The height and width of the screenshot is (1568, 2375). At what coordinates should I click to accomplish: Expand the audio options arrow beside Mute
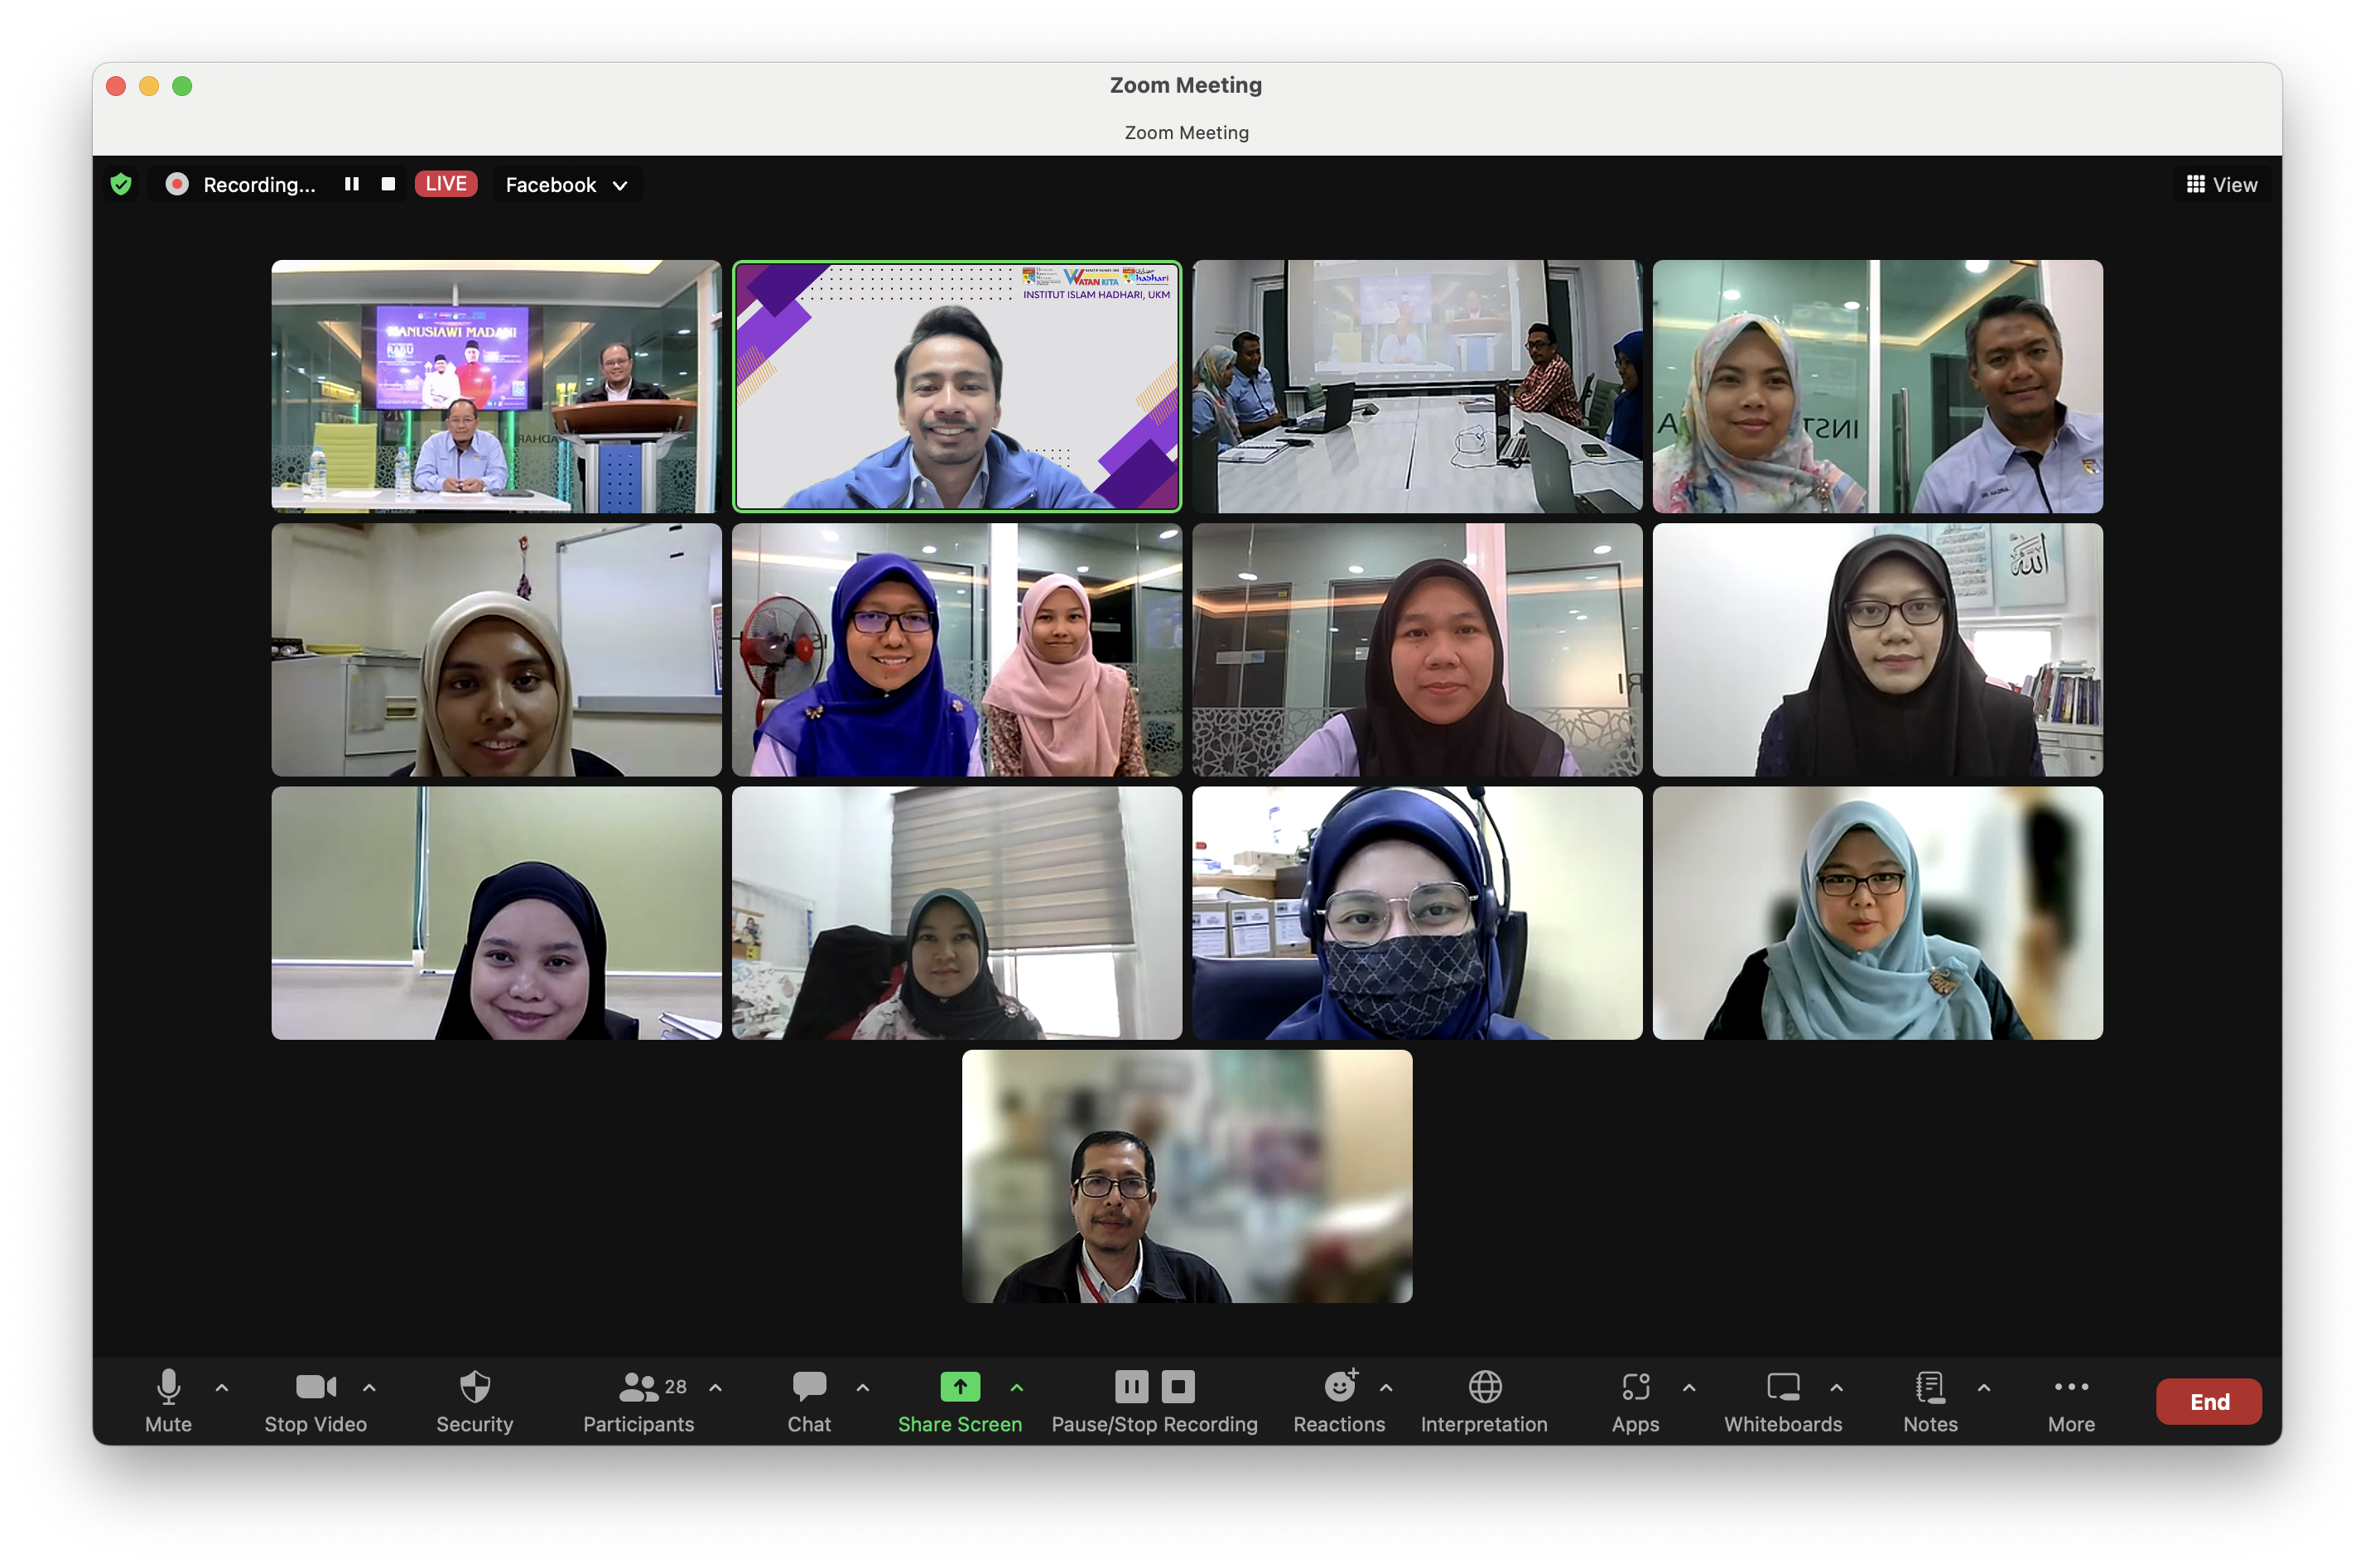coord(222,1388)
